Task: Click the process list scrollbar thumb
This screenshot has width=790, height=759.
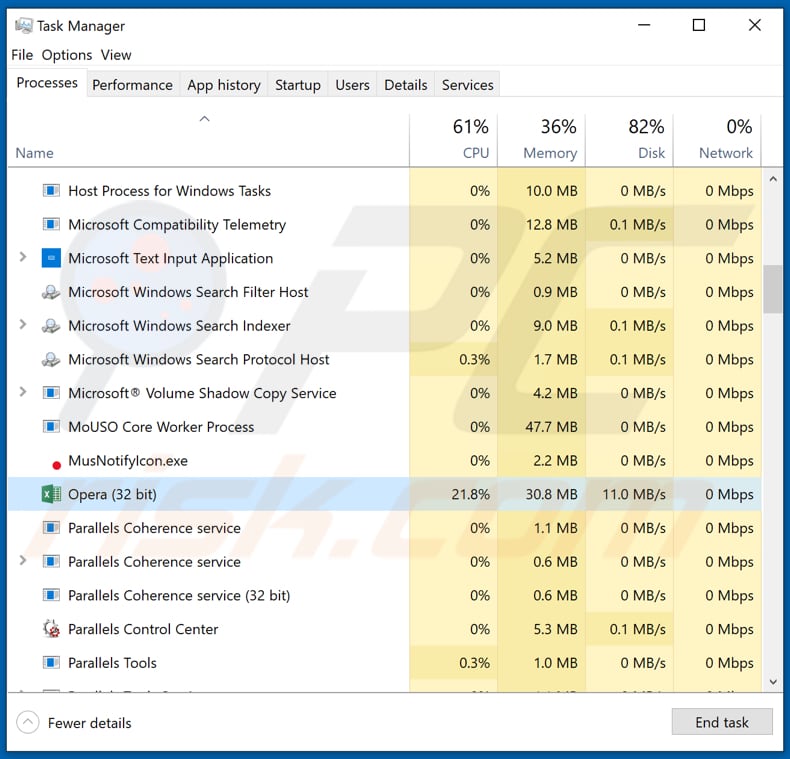Action: click(772, 289)
